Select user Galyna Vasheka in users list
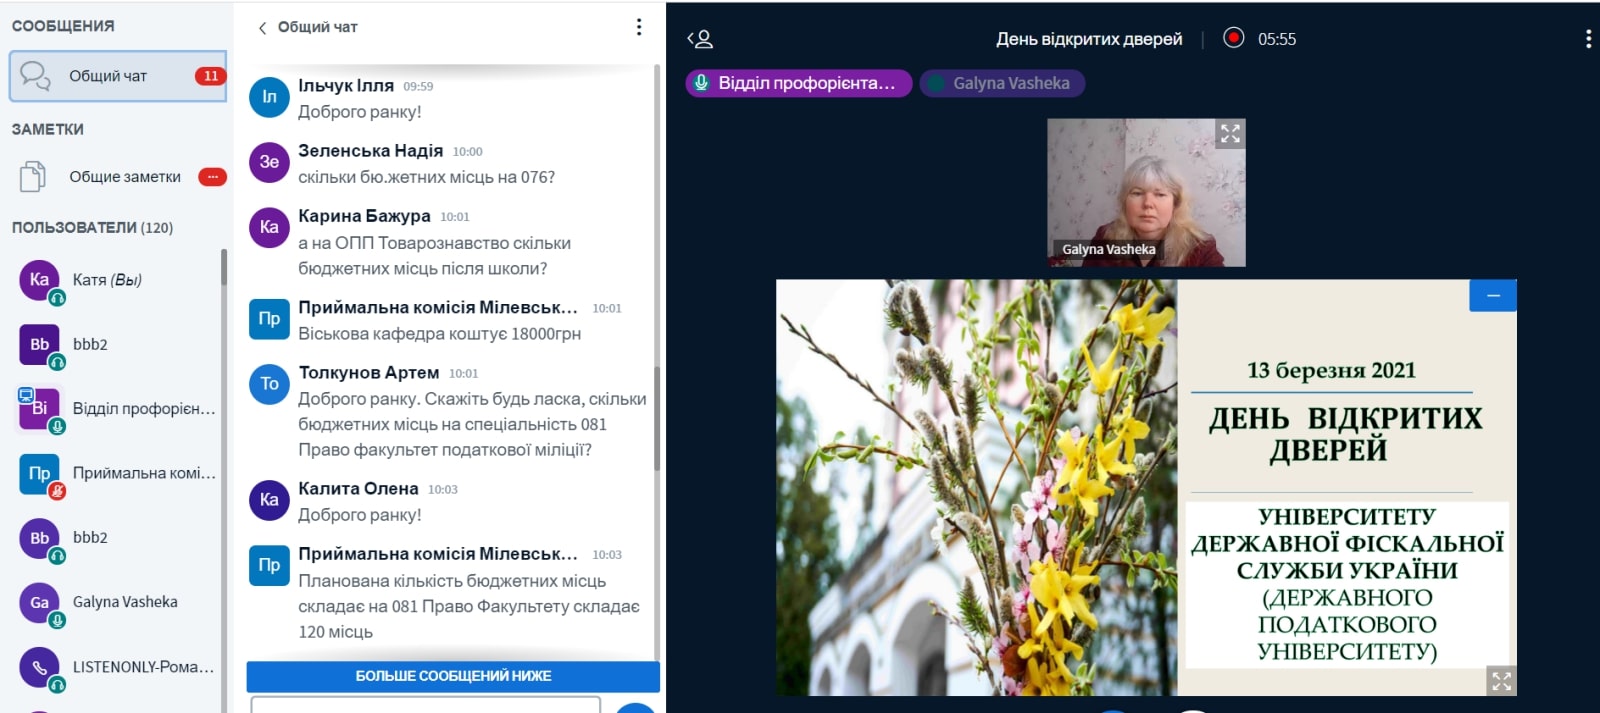The height and width of the screenshot is (713, 1600). tap(118, 602)
